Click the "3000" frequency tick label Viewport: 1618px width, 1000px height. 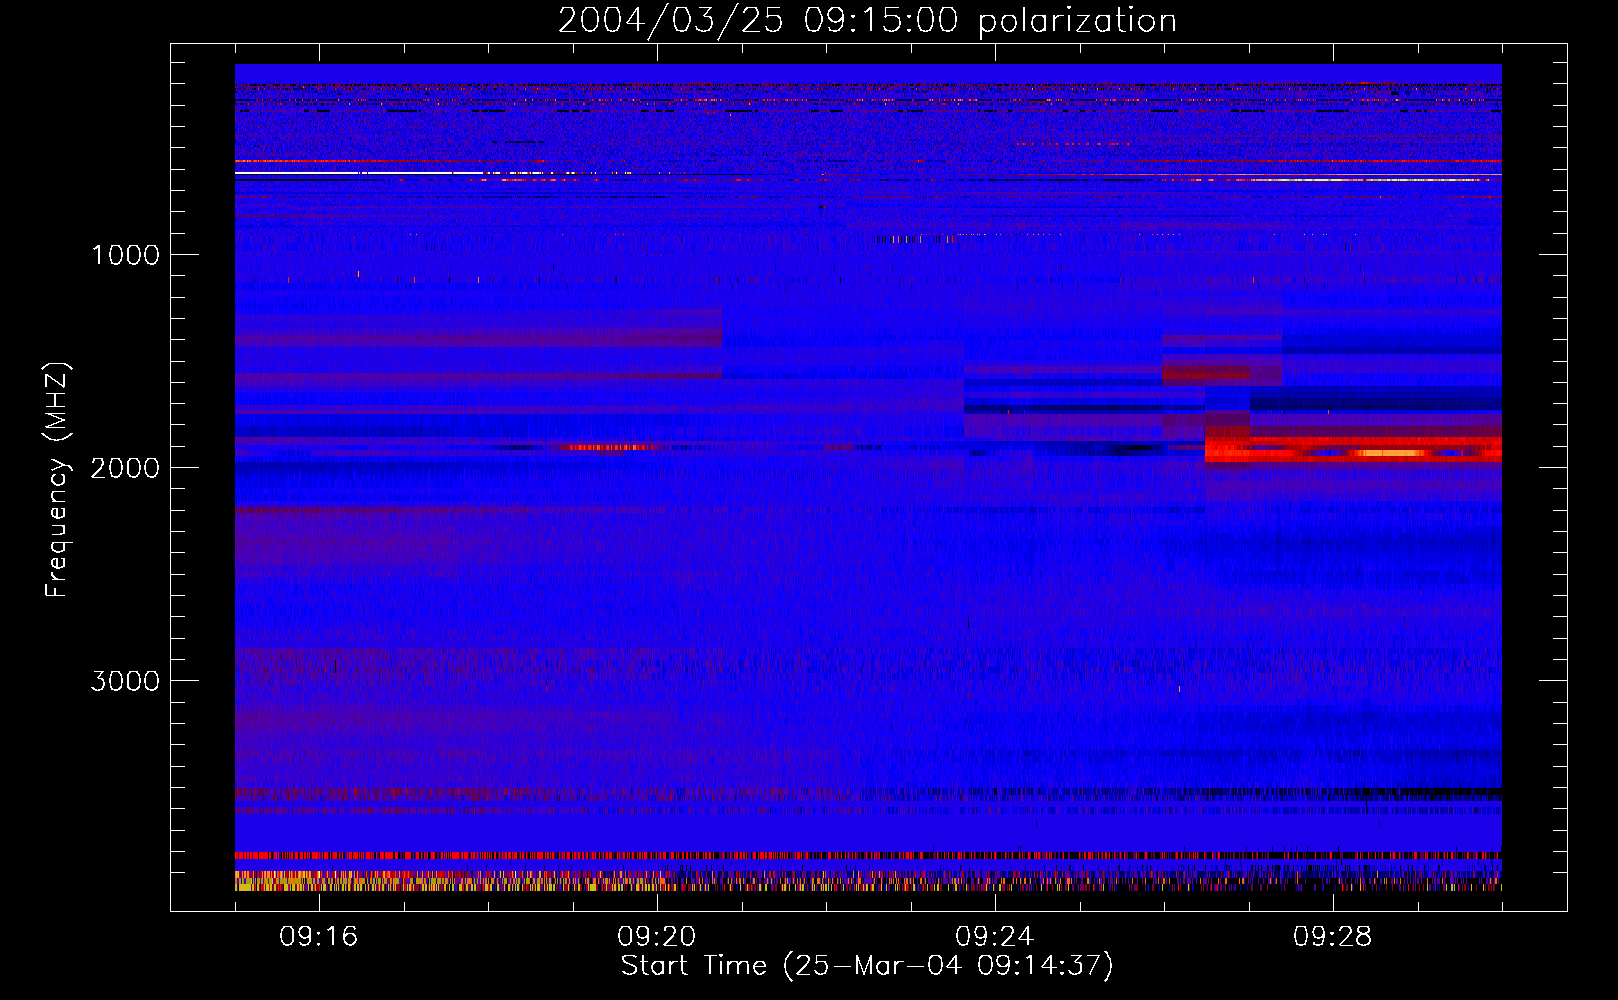click(x=125, y=681)
